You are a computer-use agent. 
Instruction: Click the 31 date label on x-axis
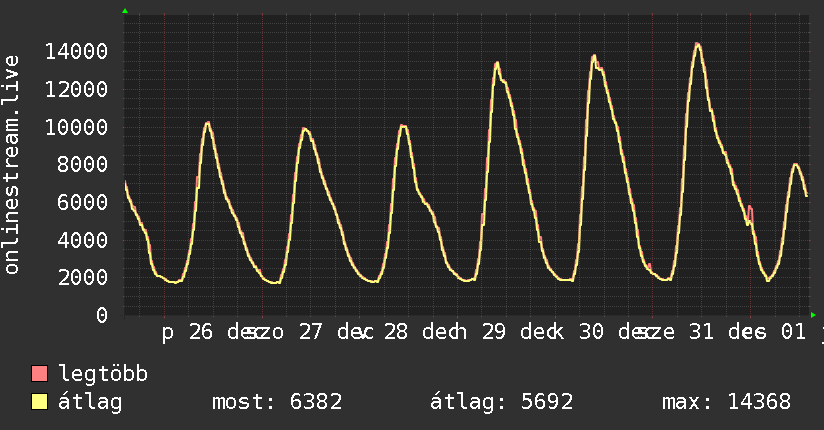click(x=701, y=332)
